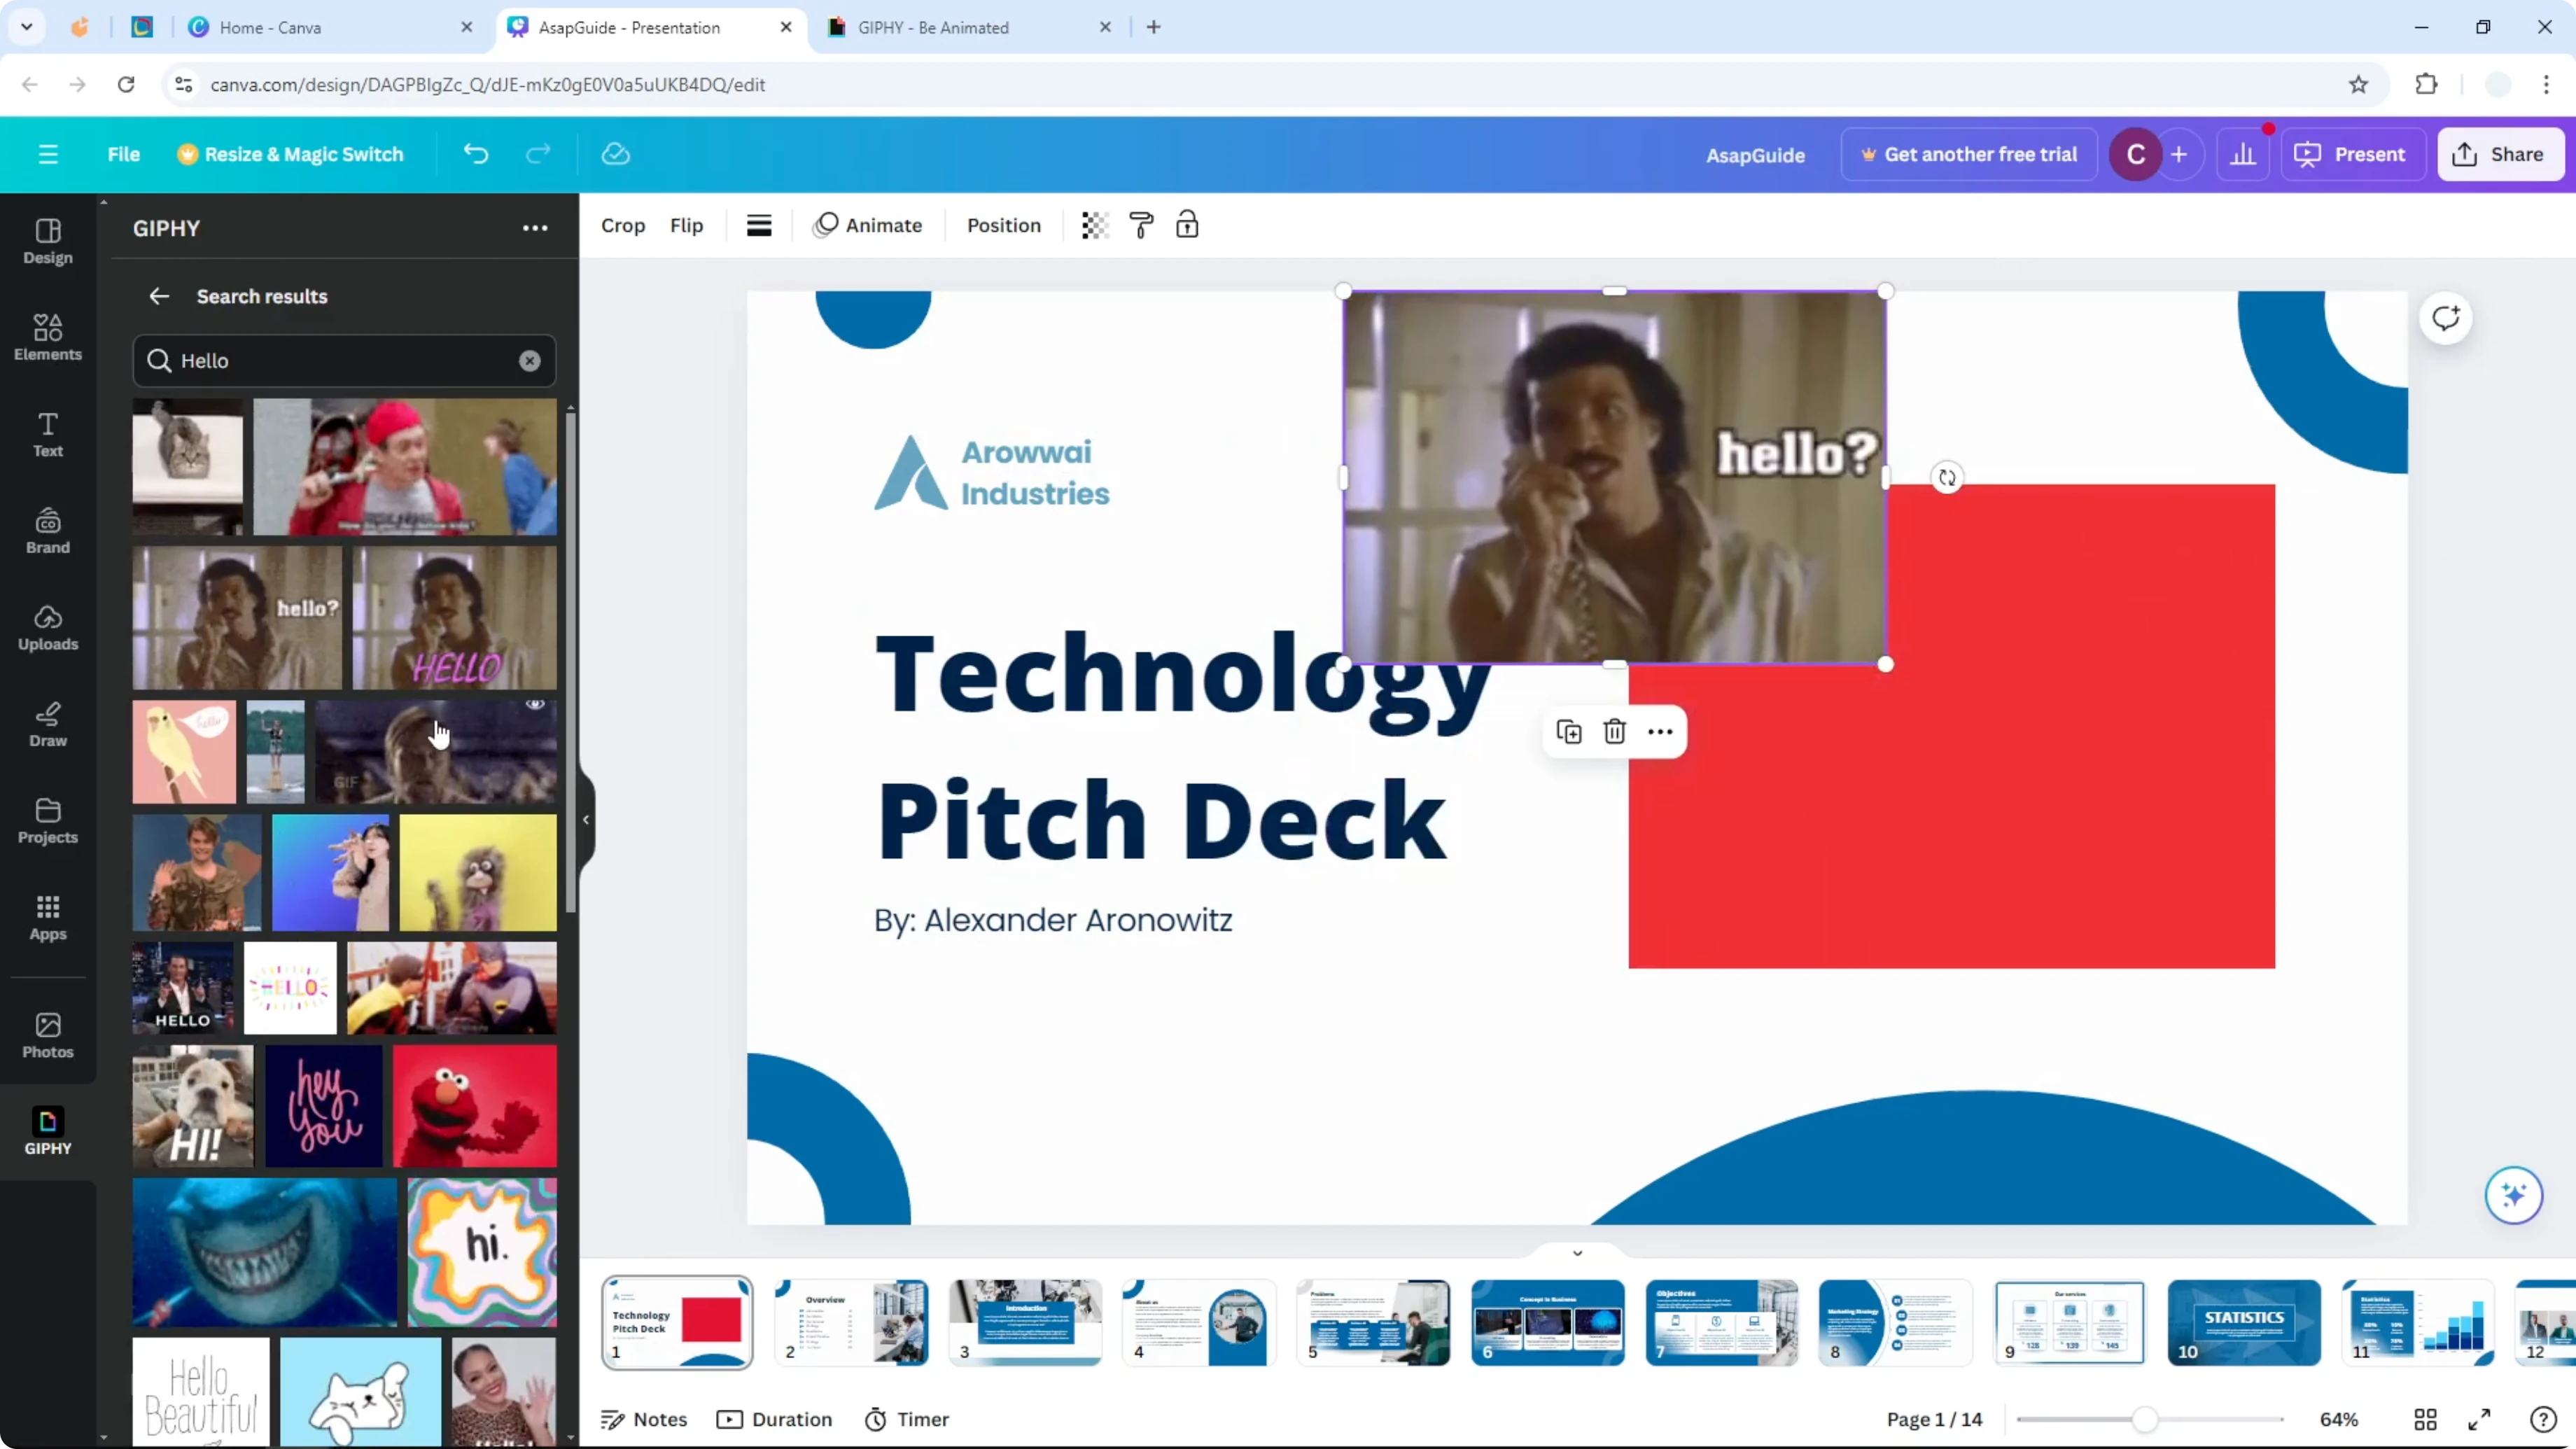
Task: Duplicate the selected GIF element
Action: click(x=1569, y=732)
